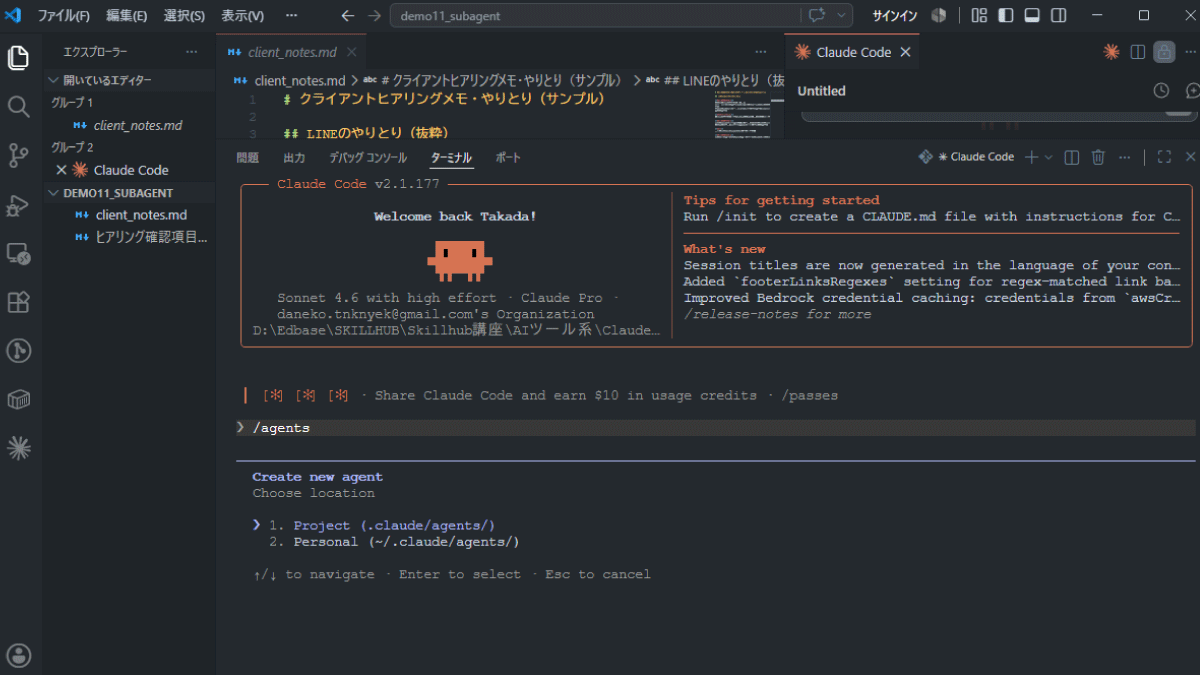Toggle the primary side bar layout icon
1200x675 pixels.
[1006, 16]
